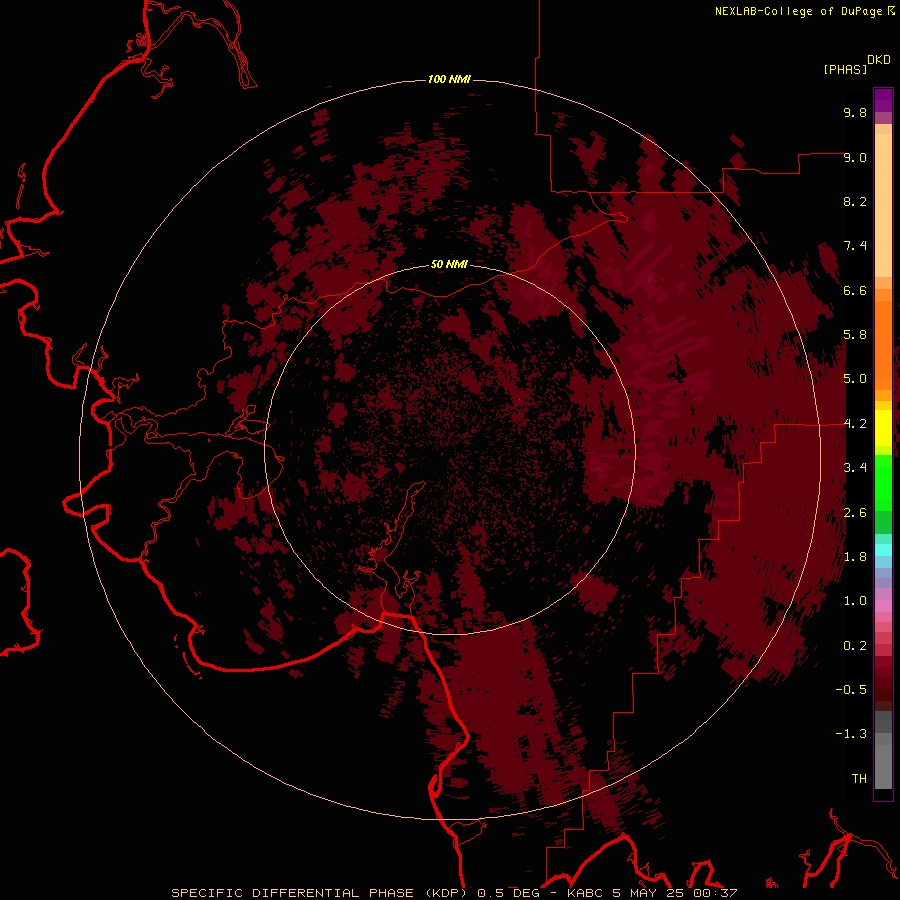Click the [PHAS] units label
The height and width of the screenshot is (900, 900).
click(x=845, y=70)
